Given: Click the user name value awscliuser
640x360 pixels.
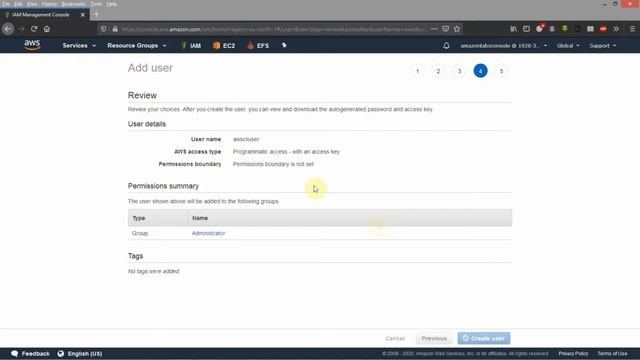Looking at the screenshot, I should pyautogui.click(x=246, y=139).
